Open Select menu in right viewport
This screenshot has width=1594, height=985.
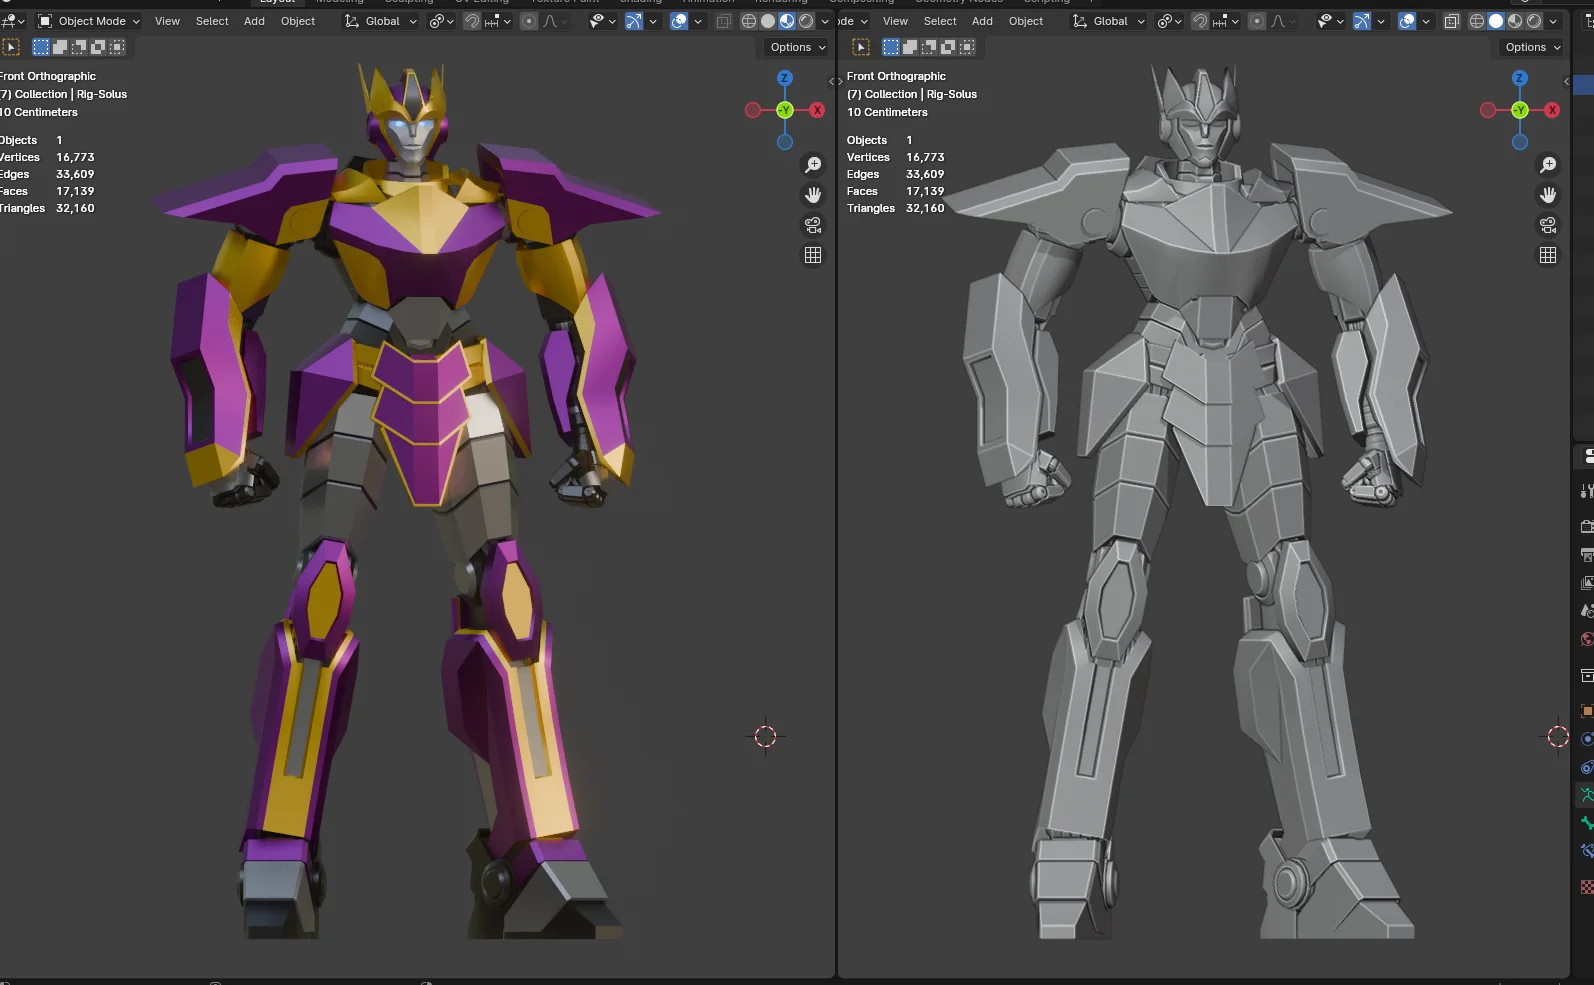[940, 21]
